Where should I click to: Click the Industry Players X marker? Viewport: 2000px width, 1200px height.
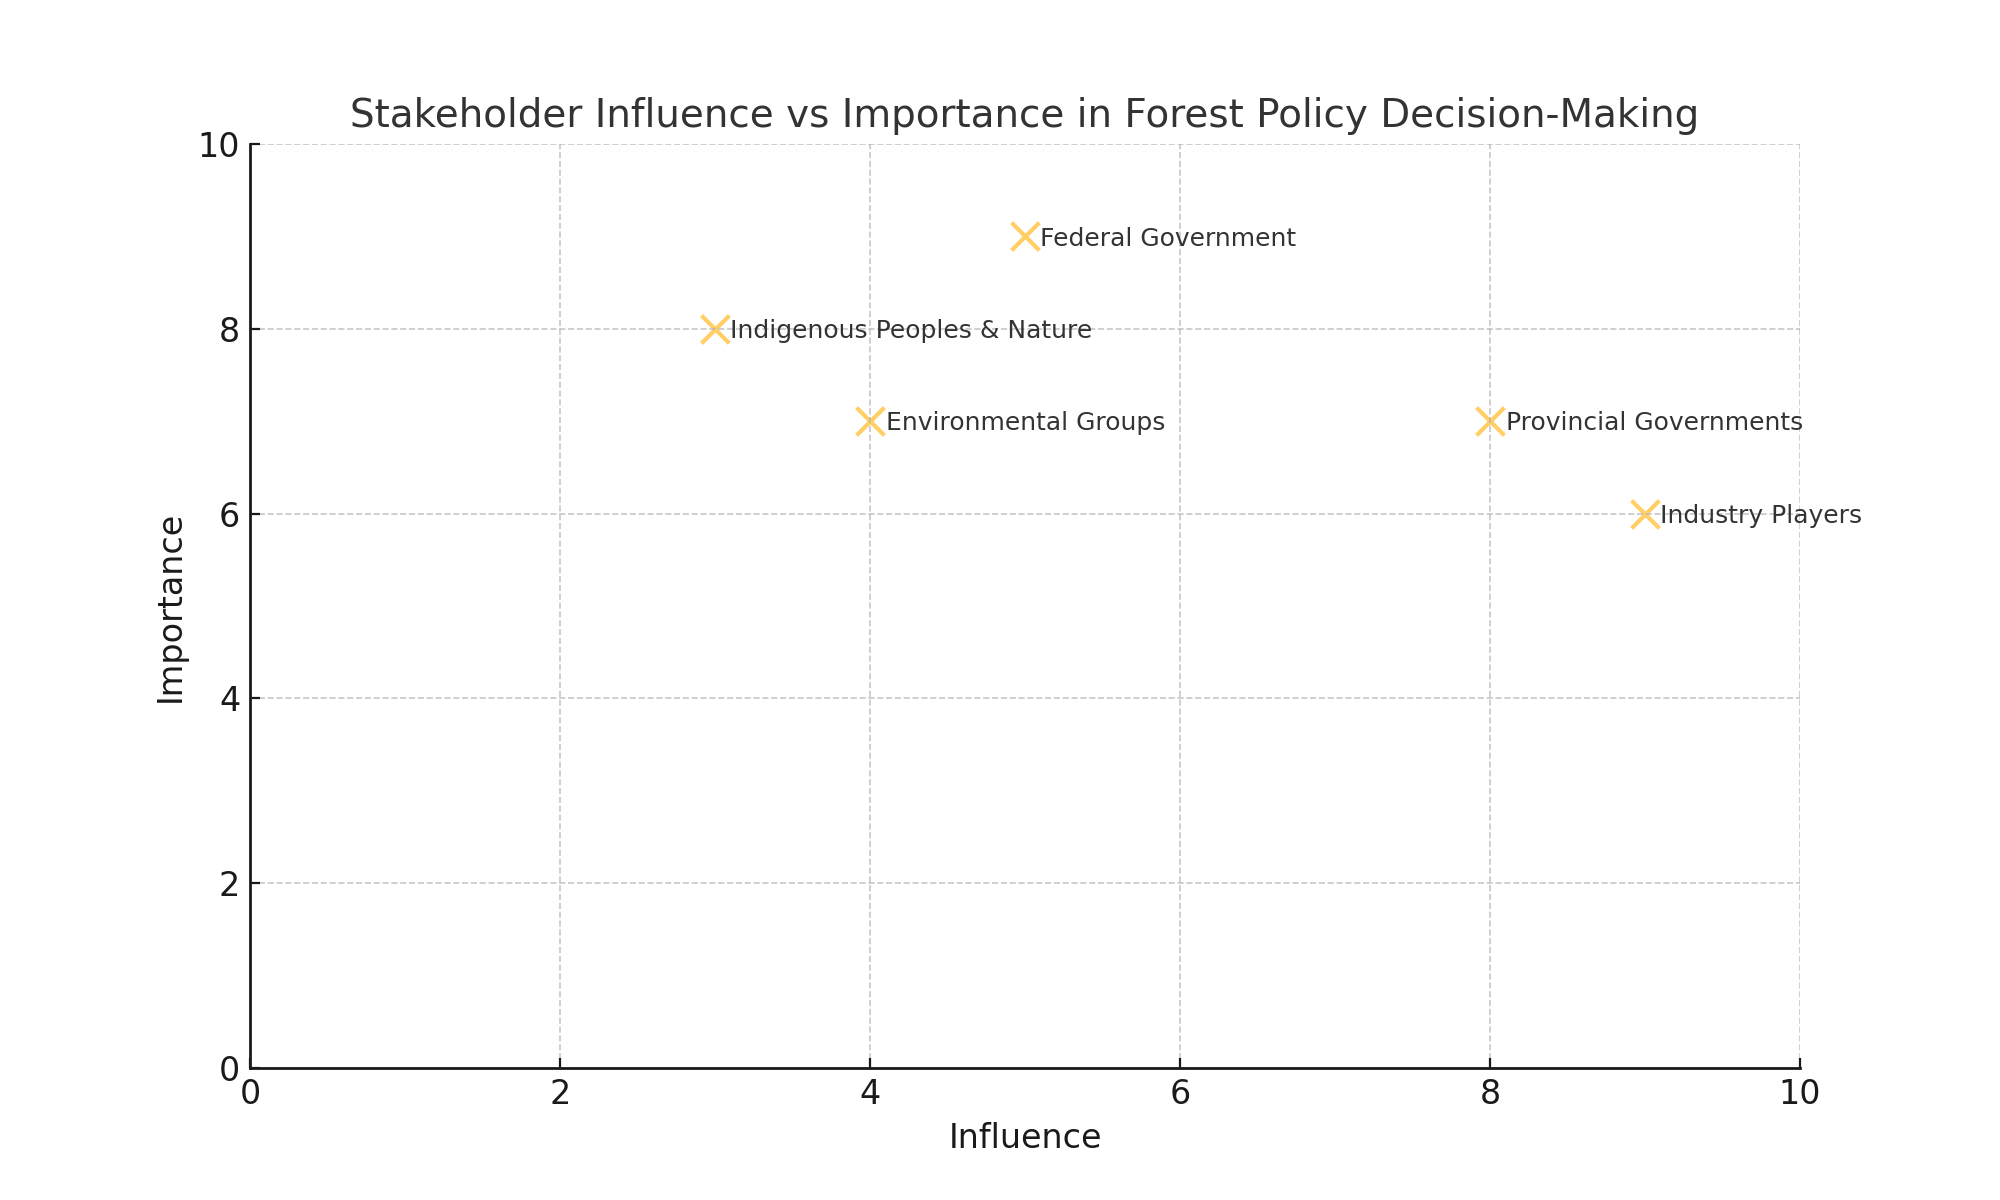pyautogui.click(x=1645, y=514)
